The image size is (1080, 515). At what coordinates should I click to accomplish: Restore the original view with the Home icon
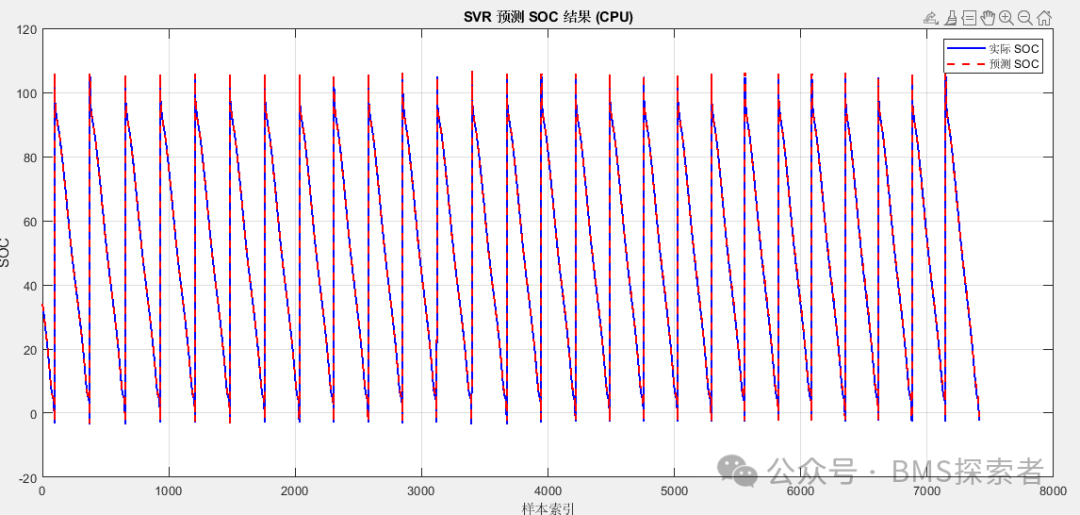(1043, 18)
